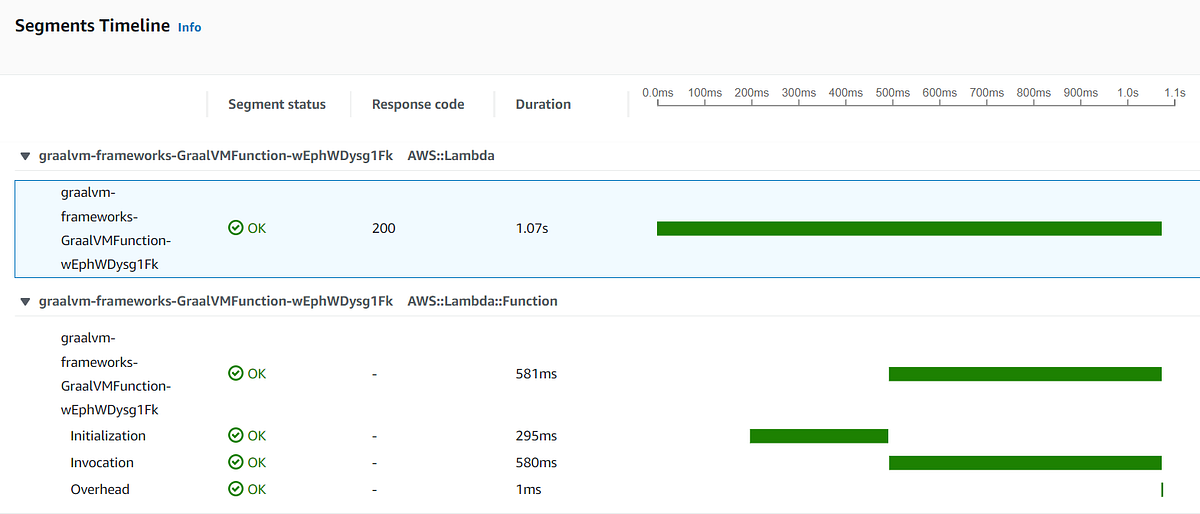Click the 1ms duration value

(x=528, y=490)
